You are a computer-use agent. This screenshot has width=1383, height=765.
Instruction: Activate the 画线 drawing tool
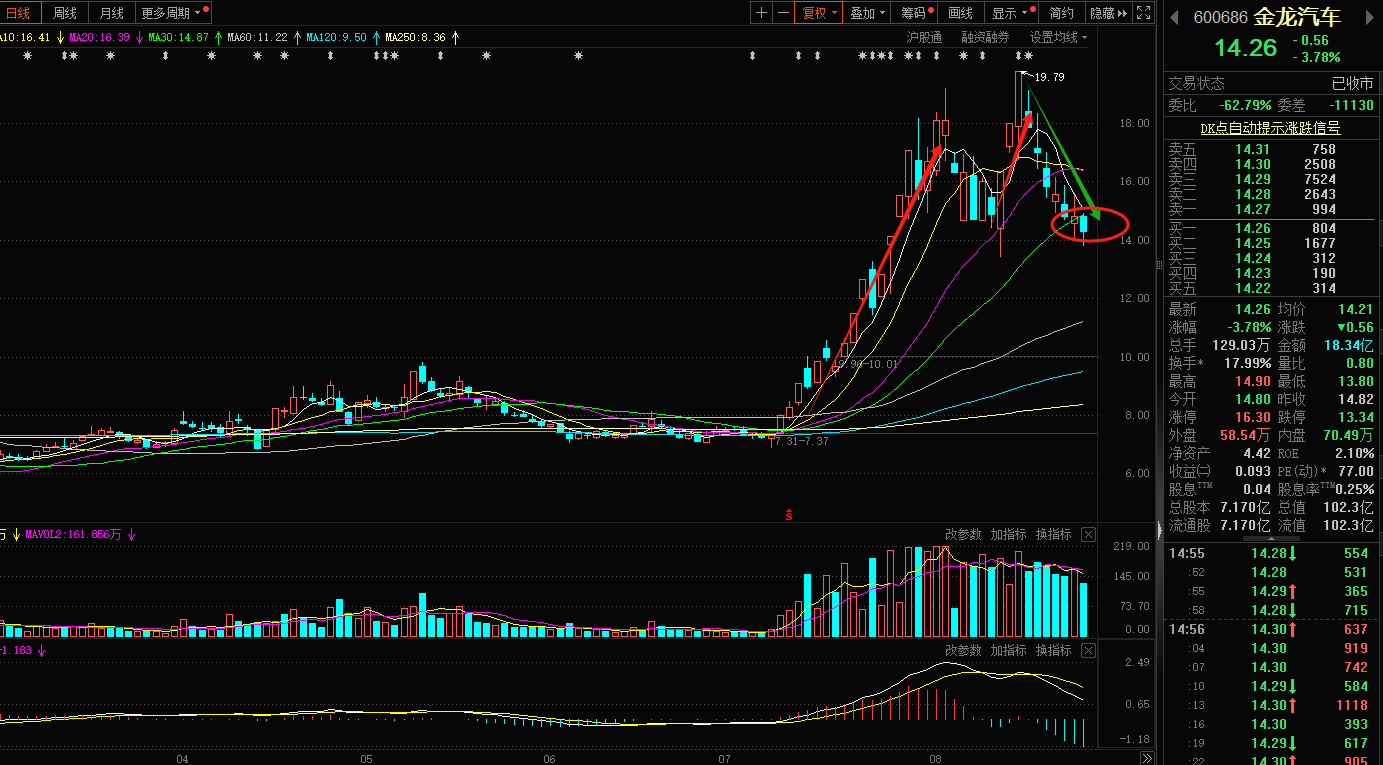[x=960, y=13]
